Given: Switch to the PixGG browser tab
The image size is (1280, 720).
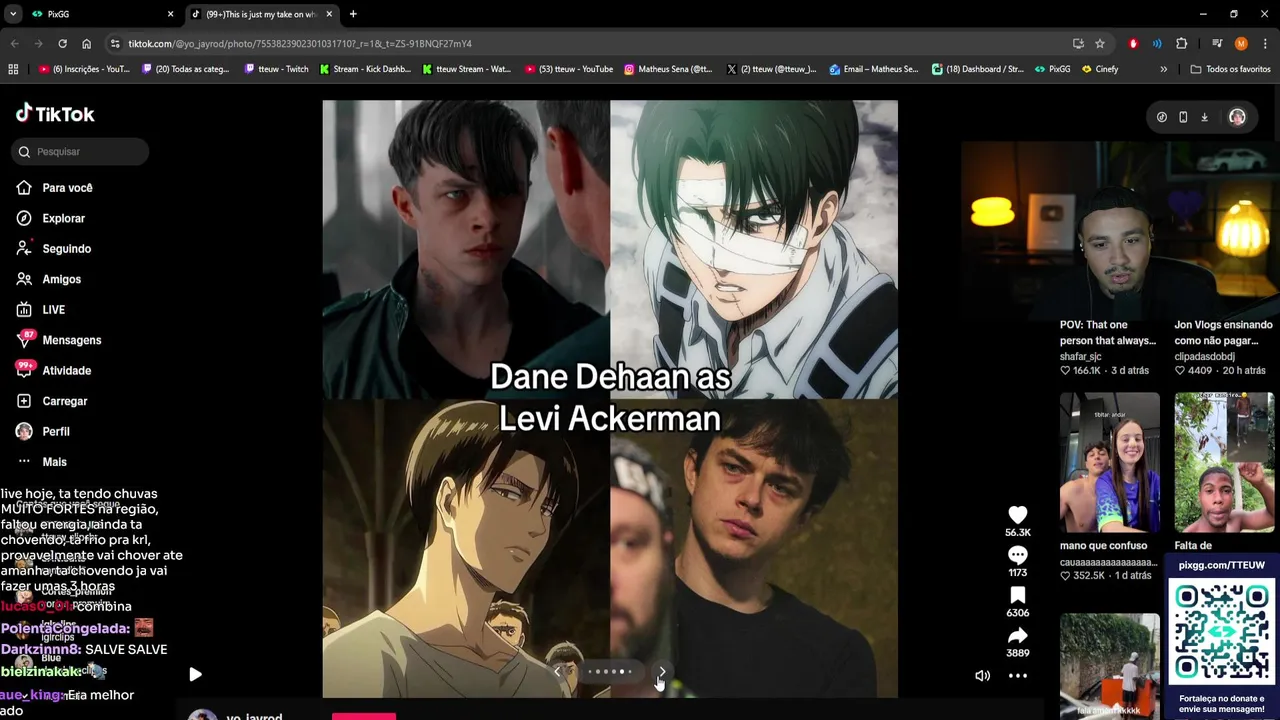Looking at the screenshot, I should [x=100, y=14].
